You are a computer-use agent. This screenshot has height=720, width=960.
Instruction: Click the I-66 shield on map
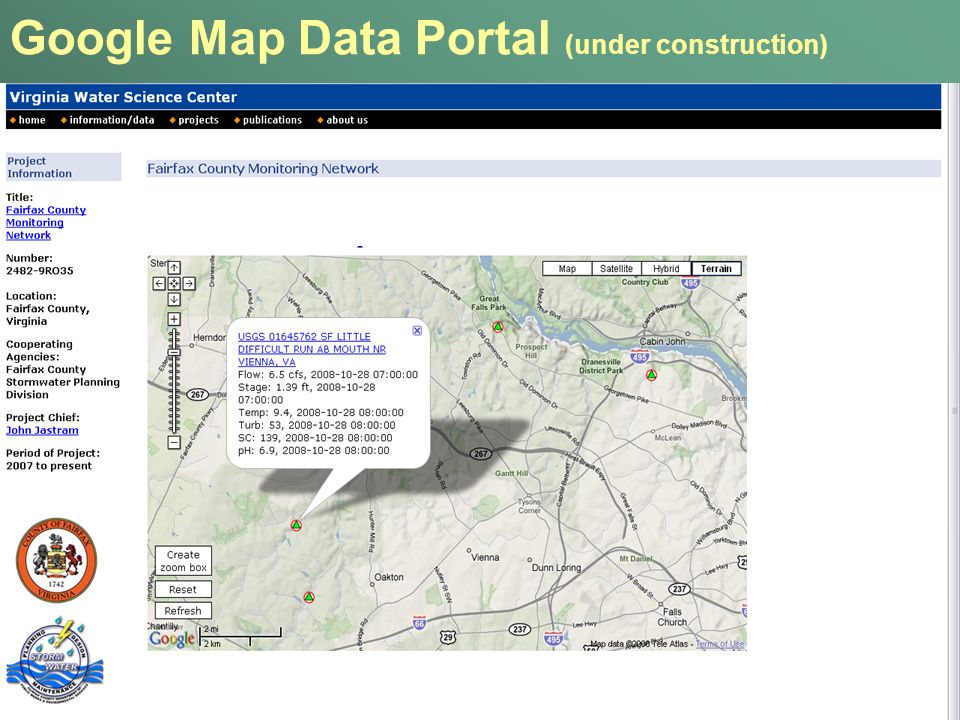(x=419, y=623)
